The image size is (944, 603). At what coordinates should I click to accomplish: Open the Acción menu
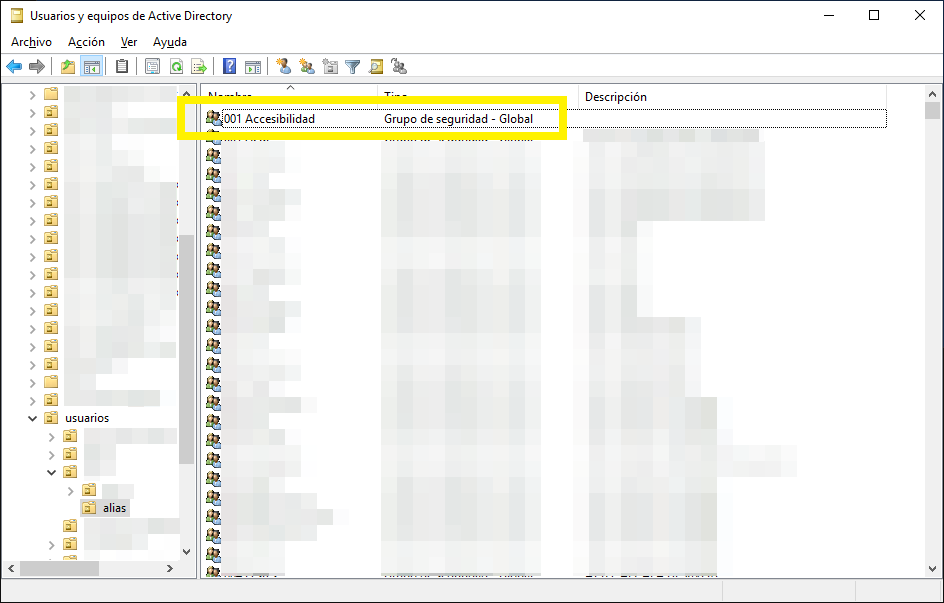point(86,42)
